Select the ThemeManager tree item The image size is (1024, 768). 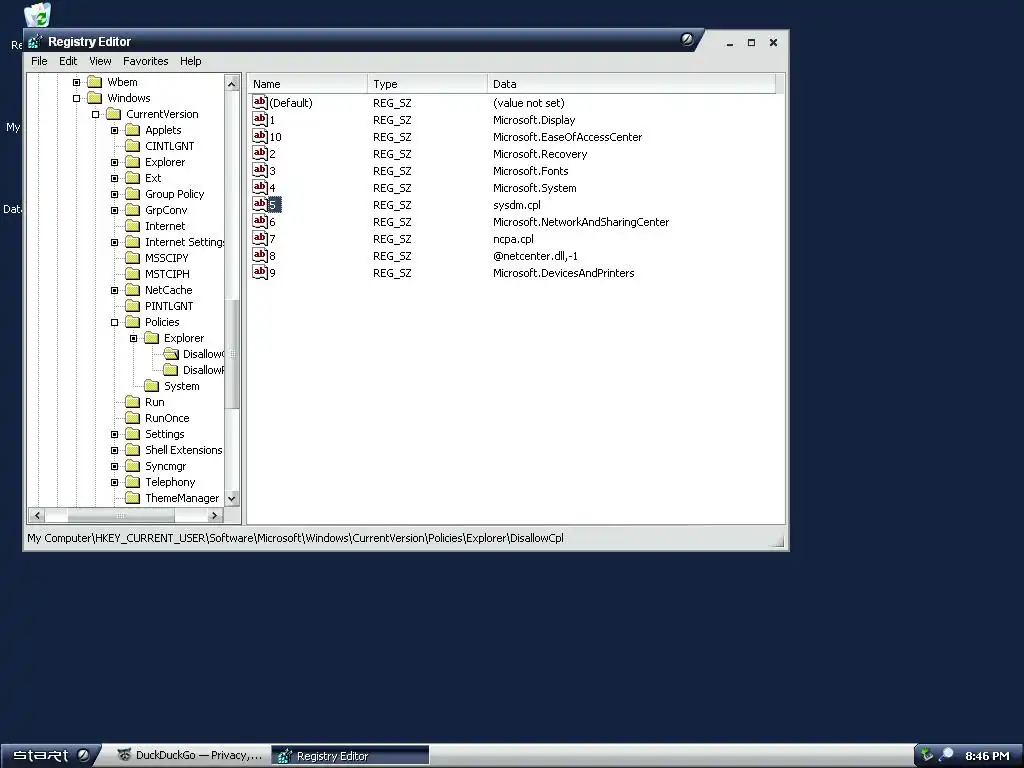click(182, 498)
